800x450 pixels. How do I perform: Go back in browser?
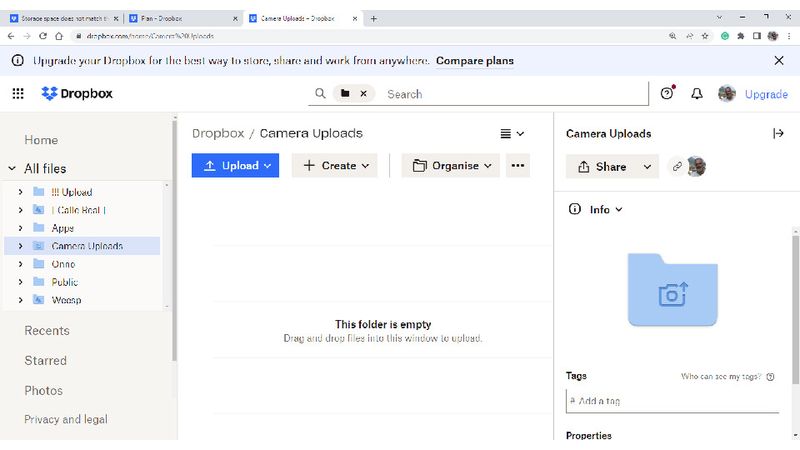(x=11, y=36)
